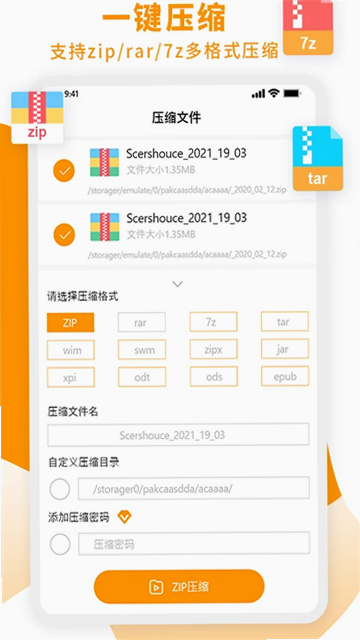Pick the wim format option

pyautogui.click(x=71, y=350)
